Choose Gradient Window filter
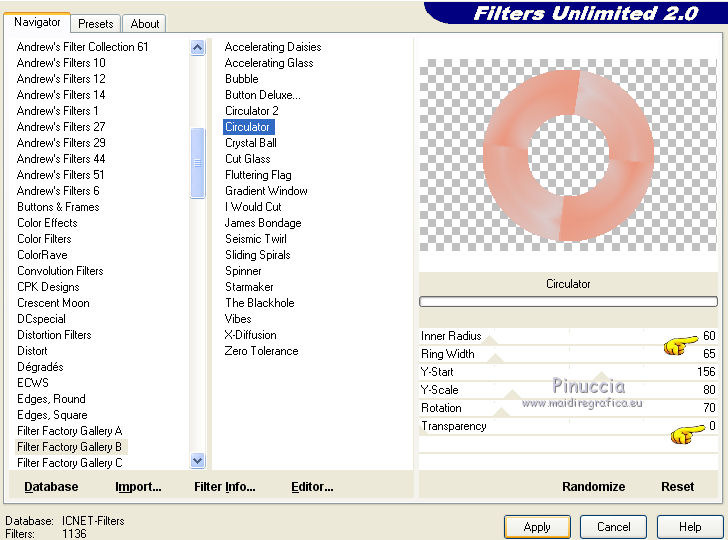The width and height of the screenshot is (728, 540). pos(266,191)
